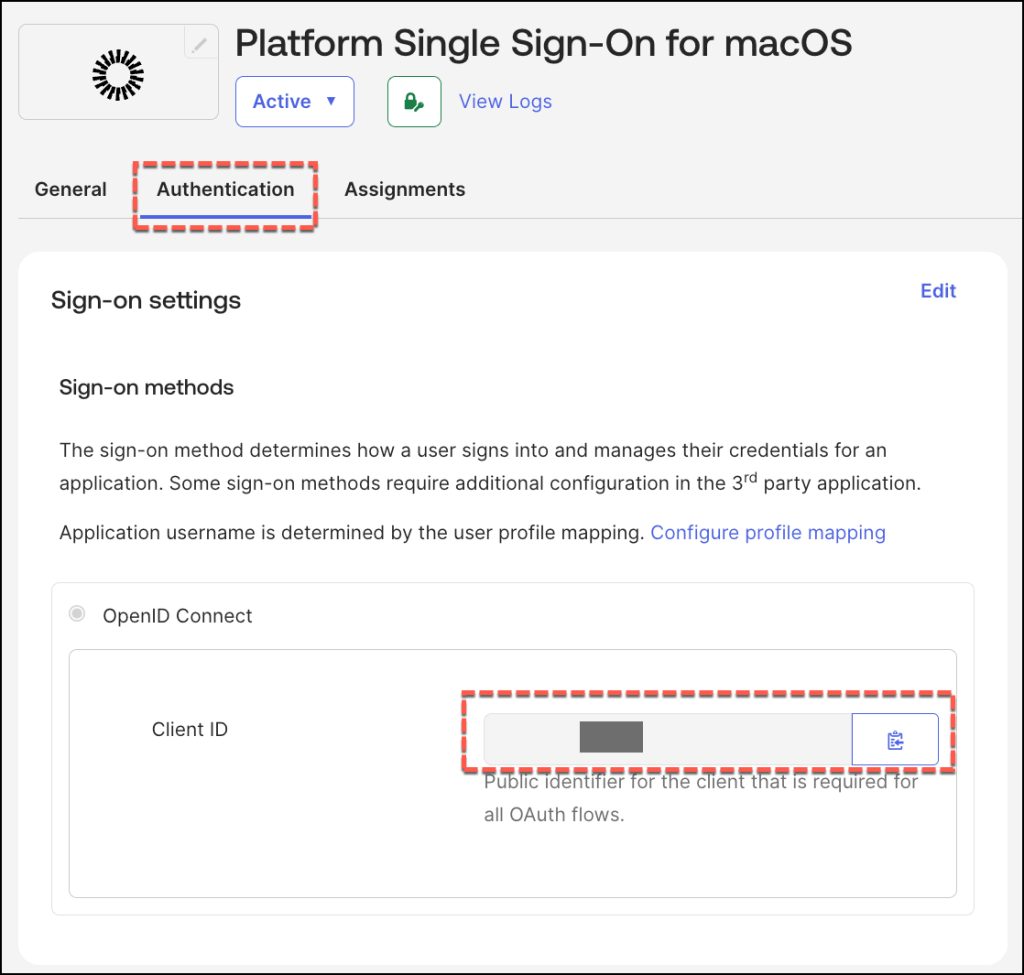Open the Active status dropdown
Image resolution: width=1024 pixels, height=975 pixels.
[294, 101]
